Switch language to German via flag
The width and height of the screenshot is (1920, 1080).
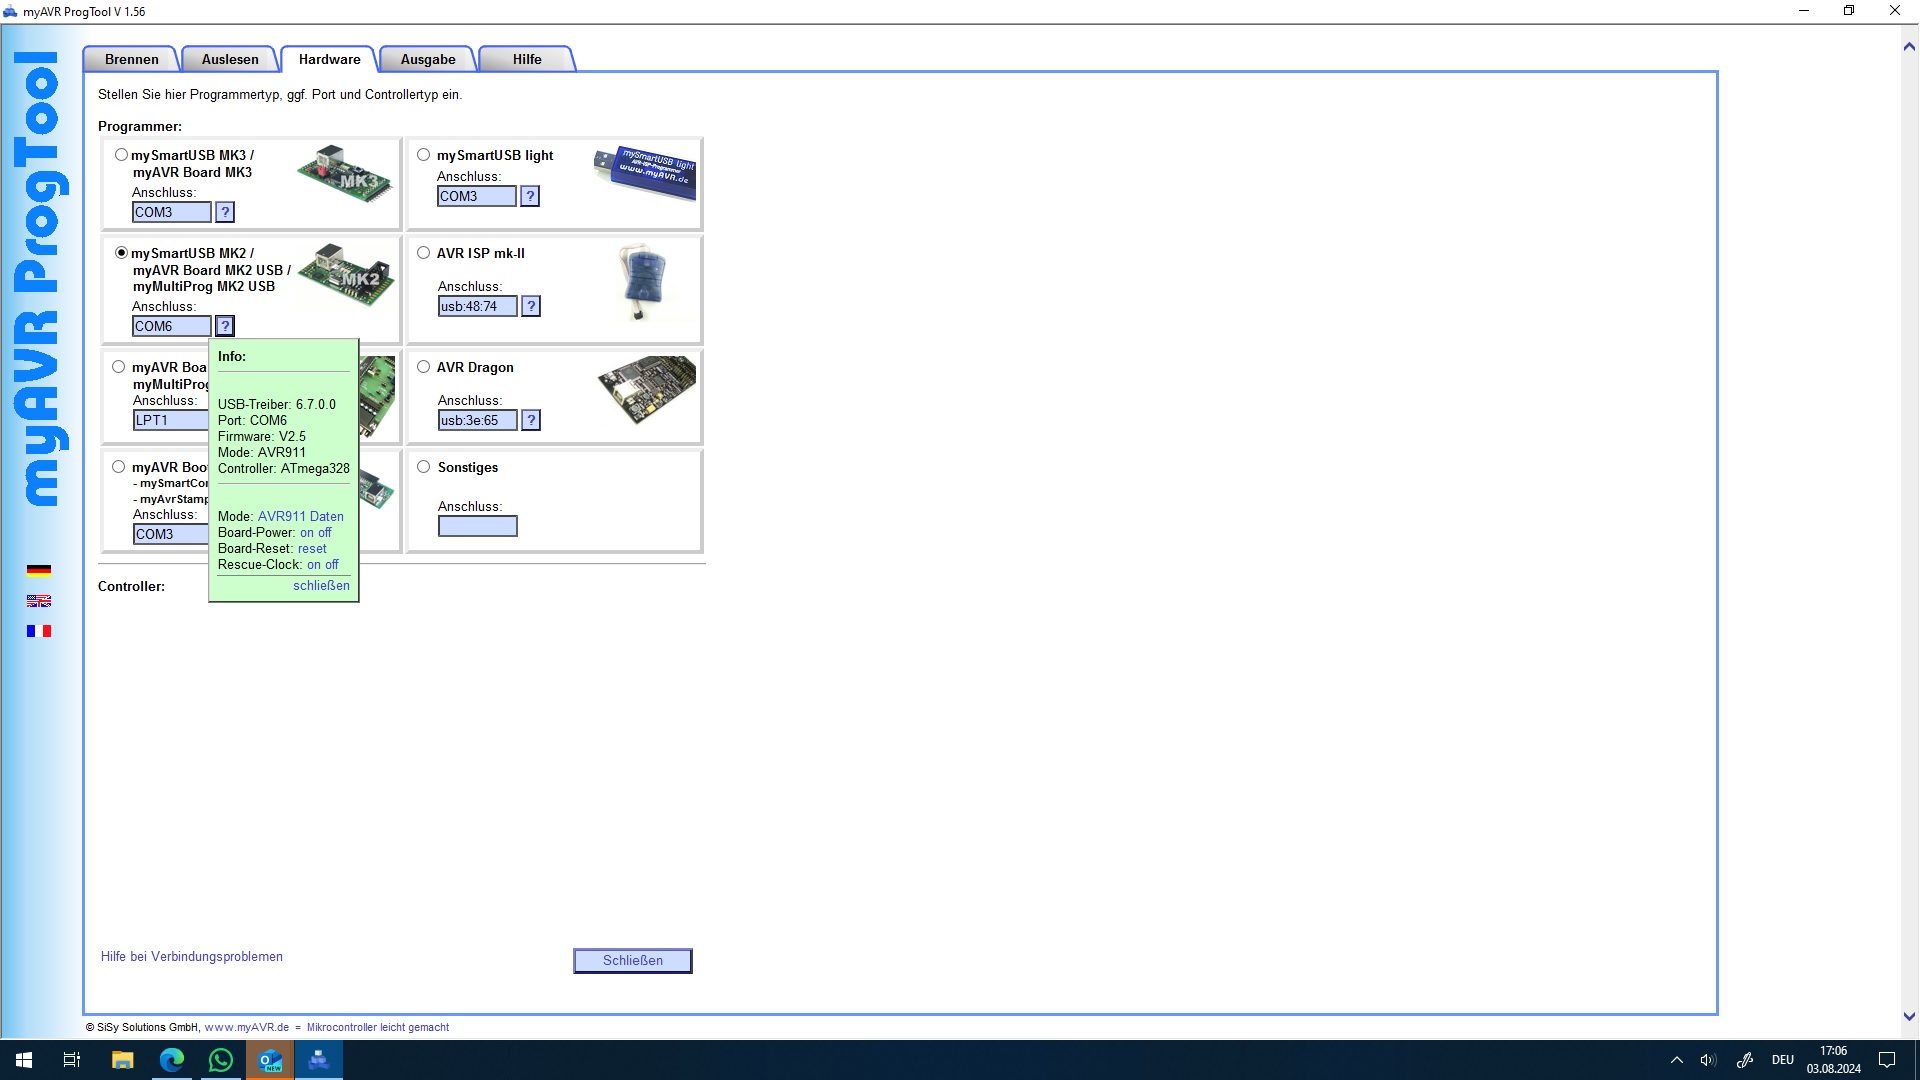pos(39,571)
